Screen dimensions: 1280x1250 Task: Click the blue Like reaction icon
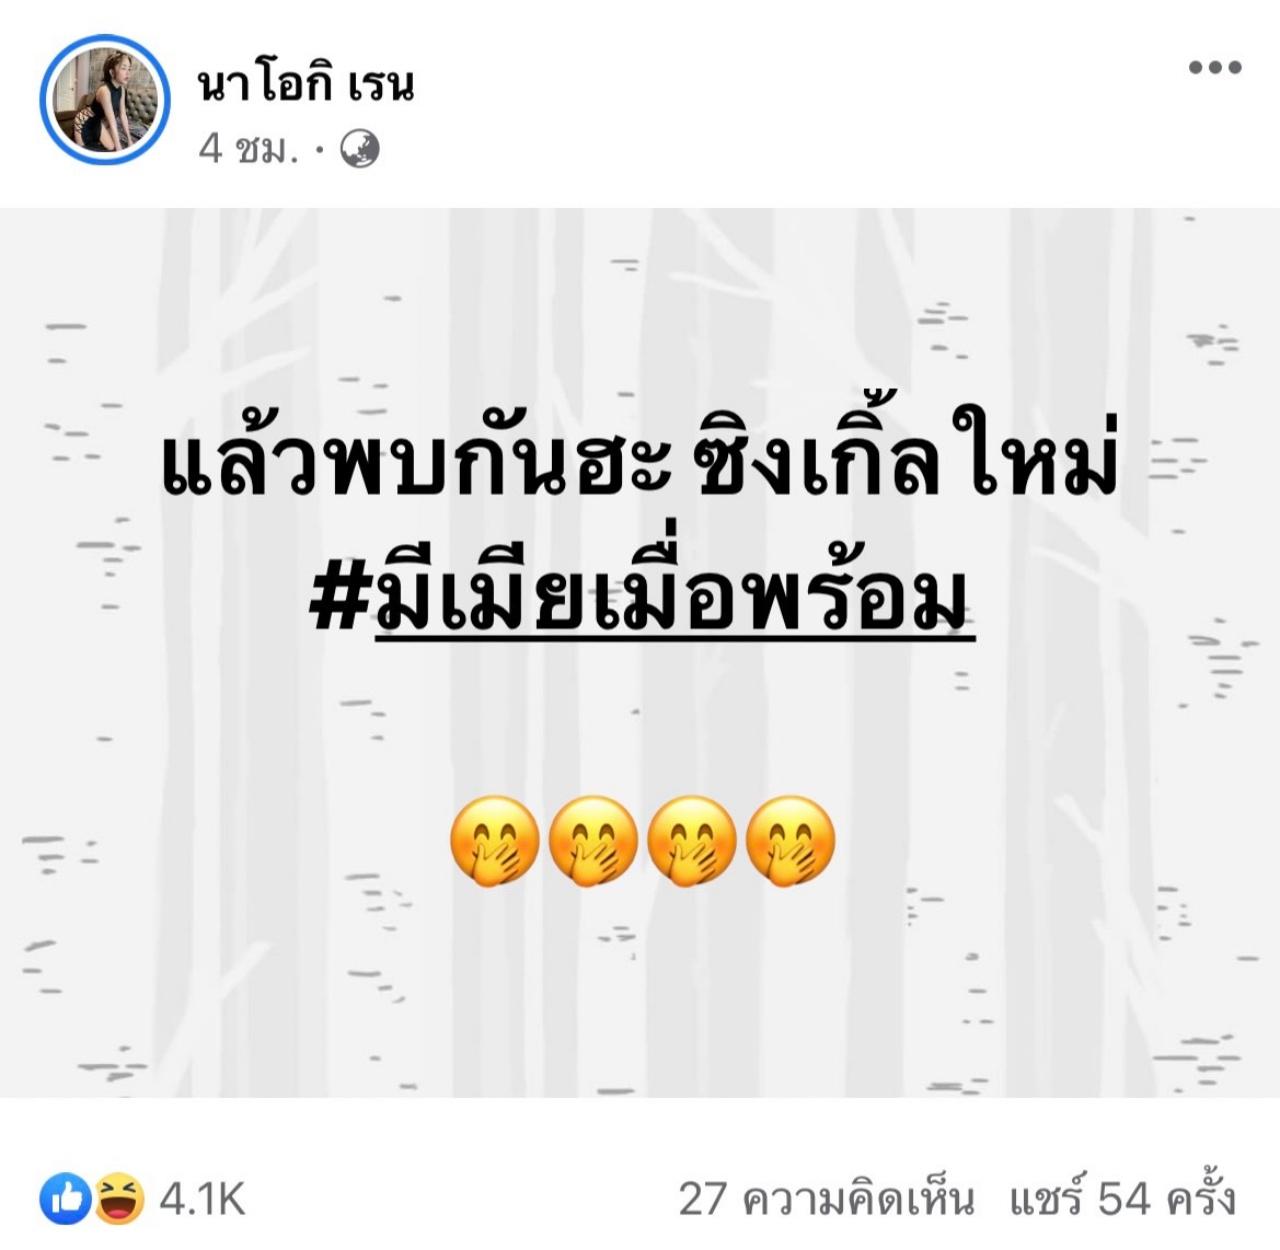tap(66, 1197)
